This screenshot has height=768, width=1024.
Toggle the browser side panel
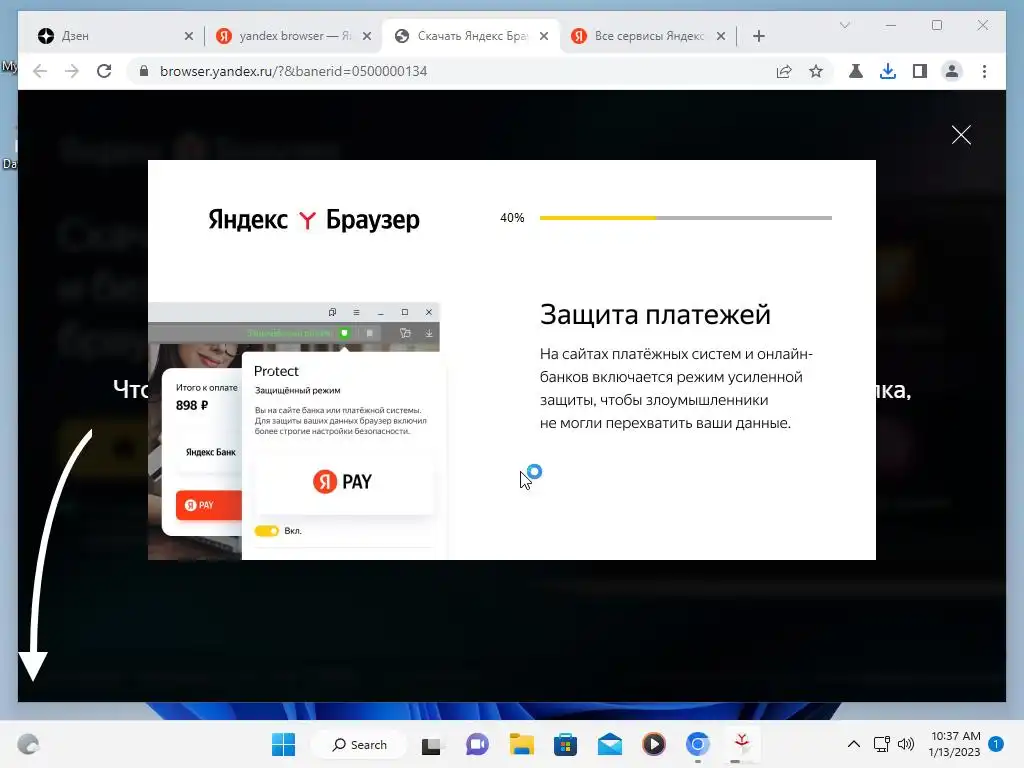pyautogui.click(x=920, y=71)
